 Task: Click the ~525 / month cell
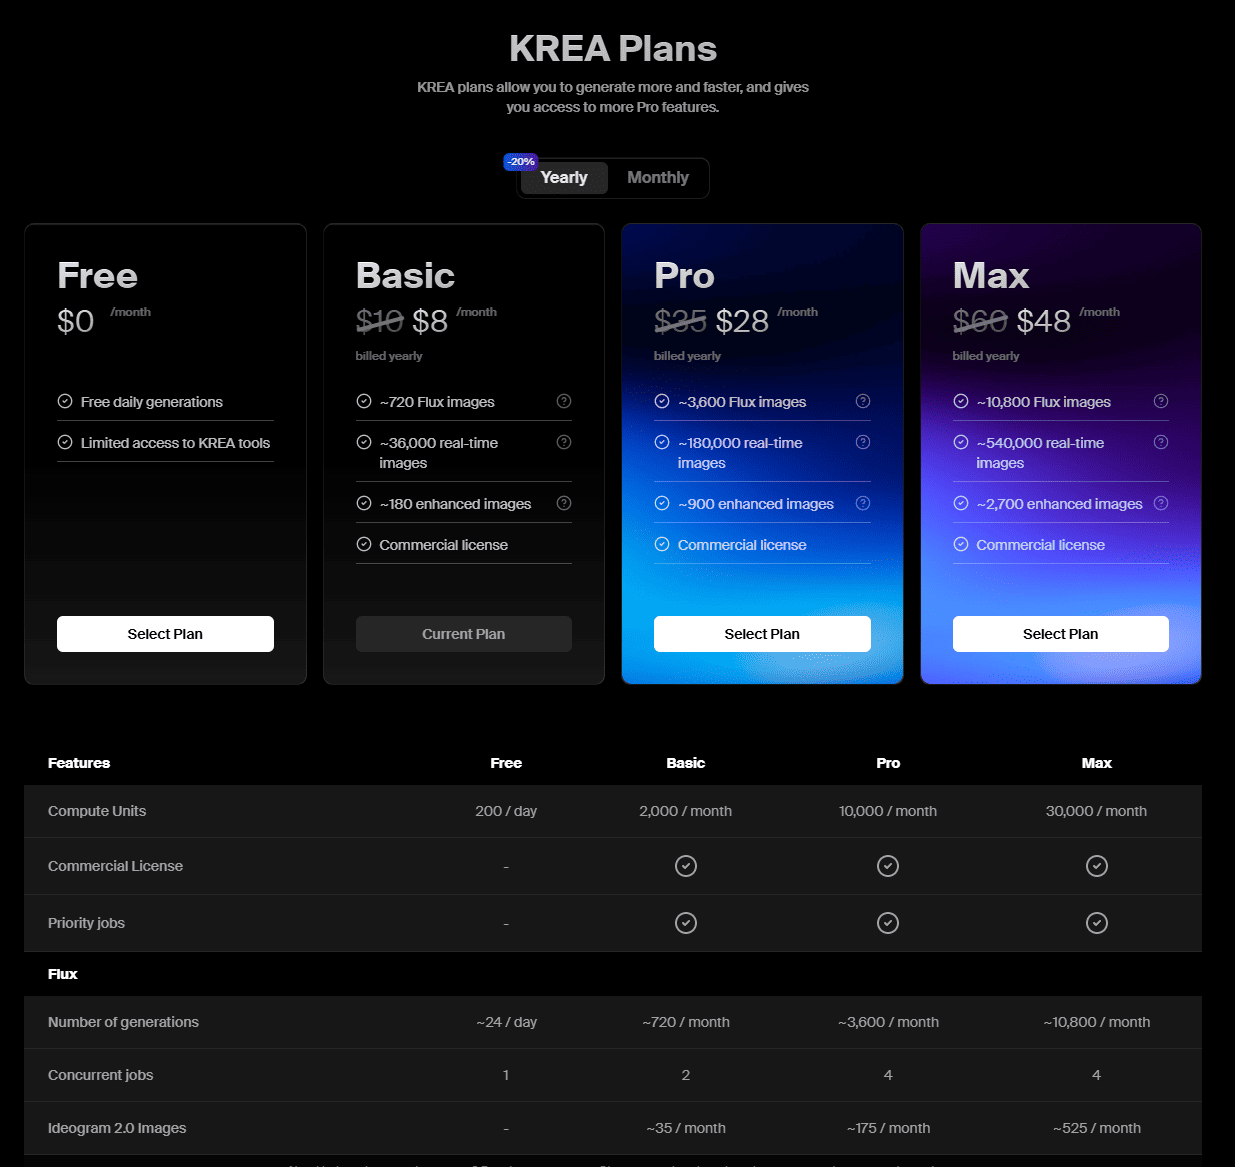(1097, 1128)
